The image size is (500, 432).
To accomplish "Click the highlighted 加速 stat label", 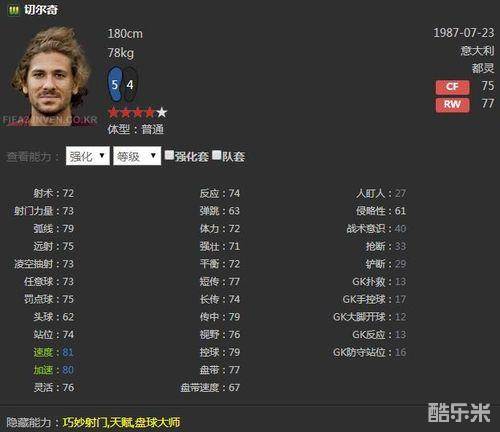I will coord(43,370).
